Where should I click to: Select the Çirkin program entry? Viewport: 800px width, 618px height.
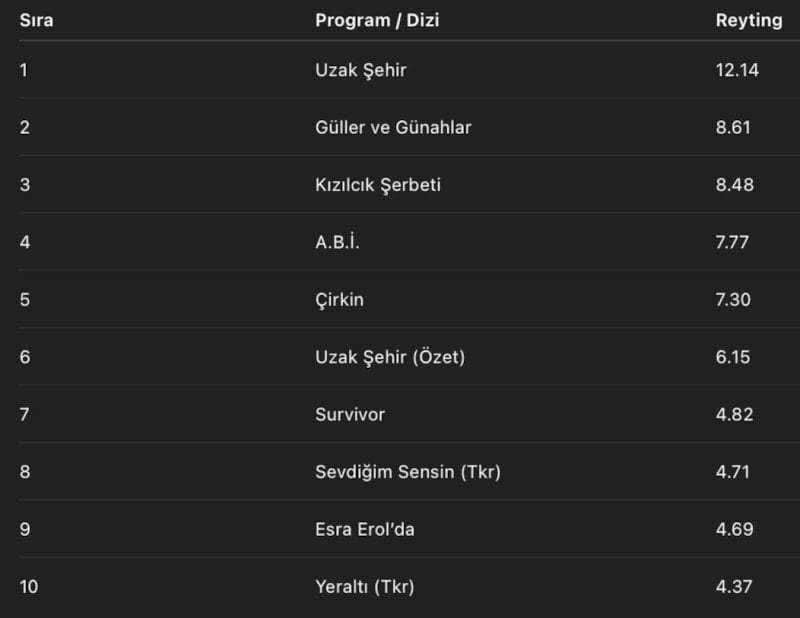pyautogui.click(x=340, y=299)
